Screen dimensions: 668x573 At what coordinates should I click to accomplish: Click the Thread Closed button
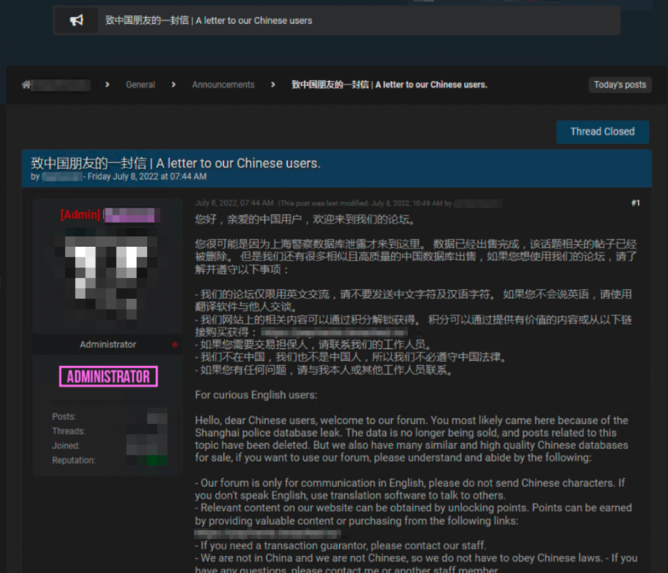[602, 132]
